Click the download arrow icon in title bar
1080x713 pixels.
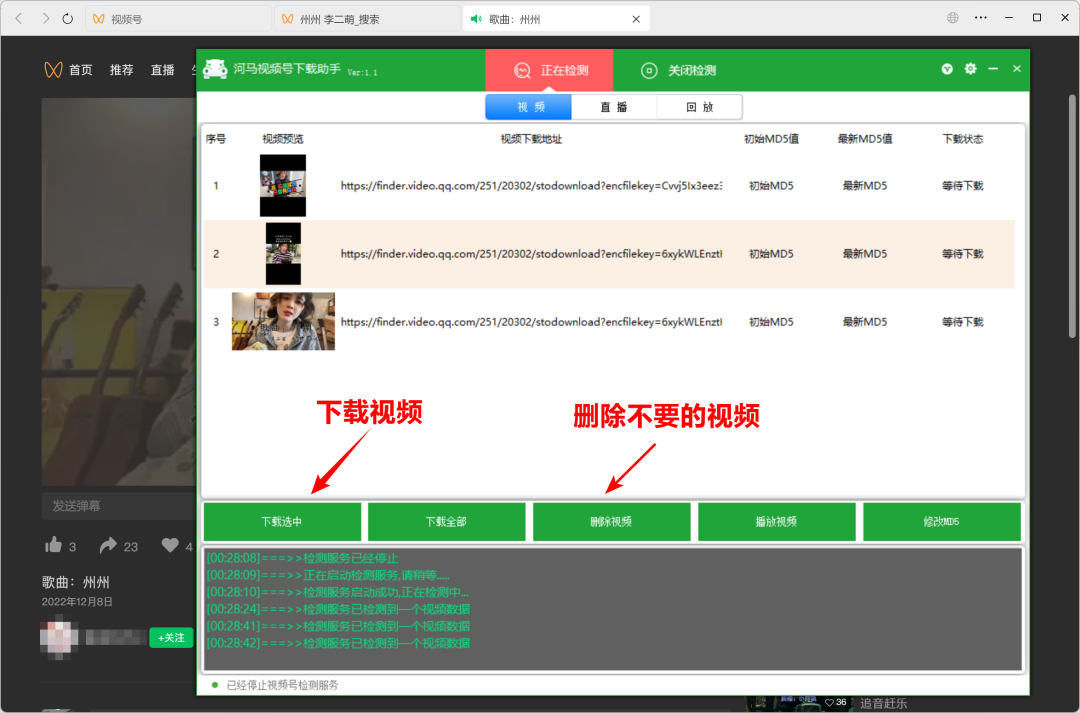[945, 69]
